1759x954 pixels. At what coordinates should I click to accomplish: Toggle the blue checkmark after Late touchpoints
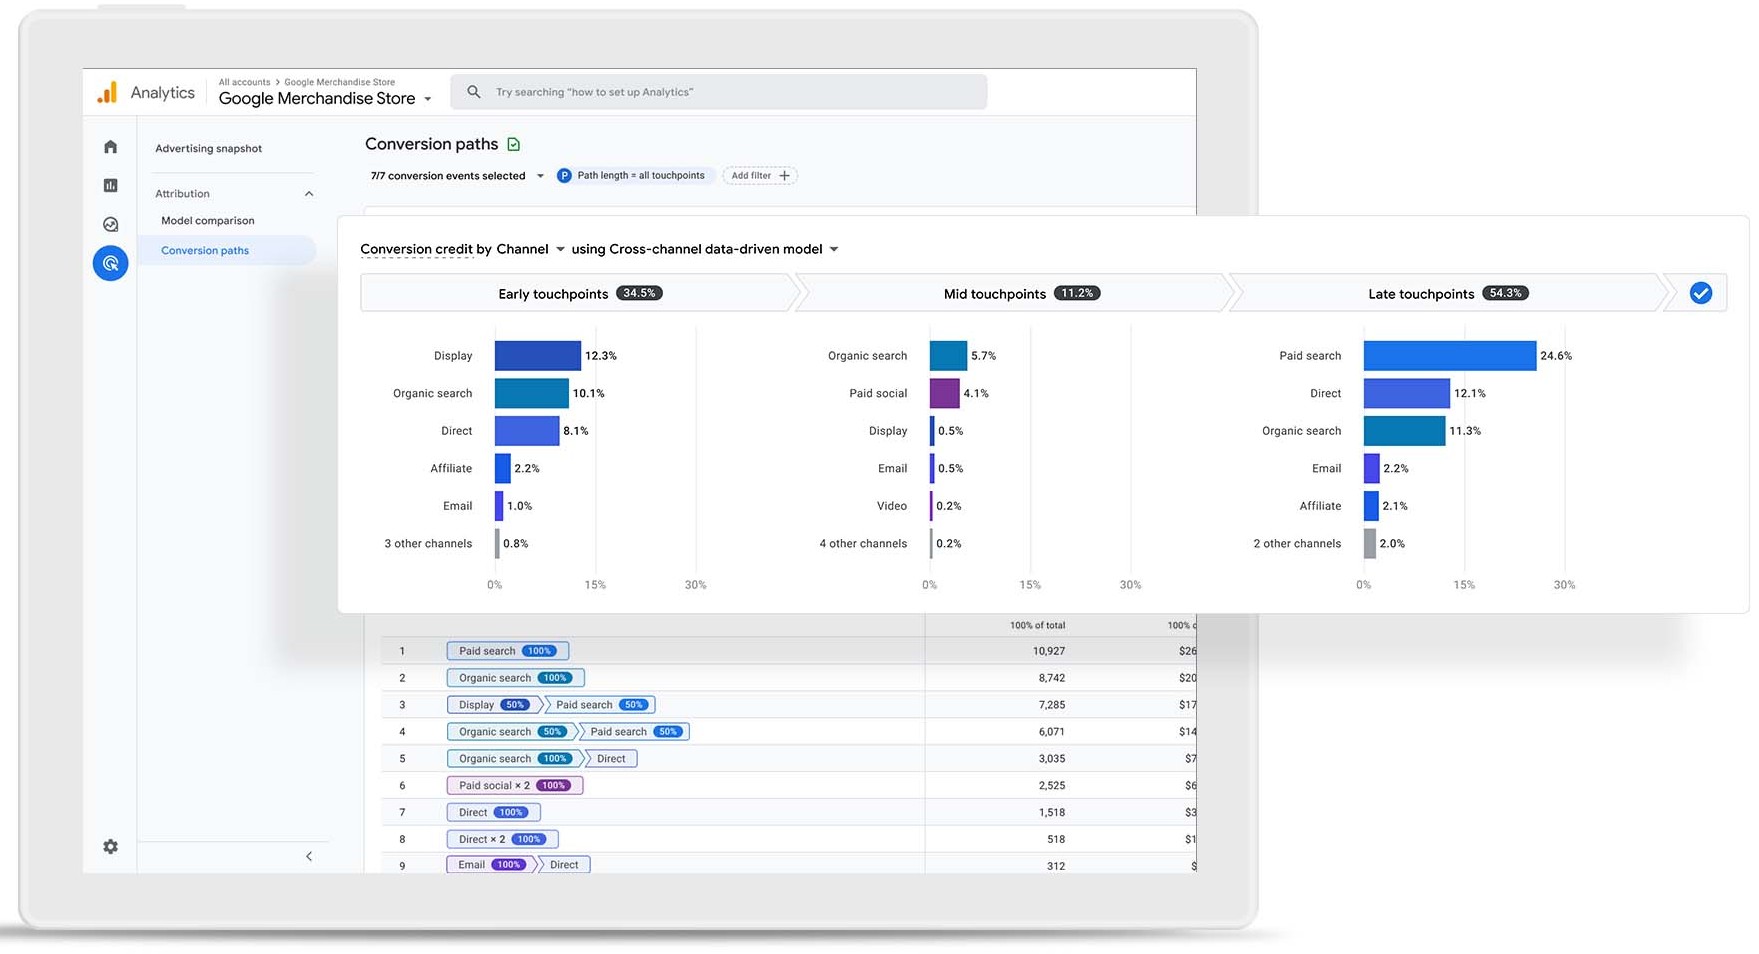pos(1700,293)
